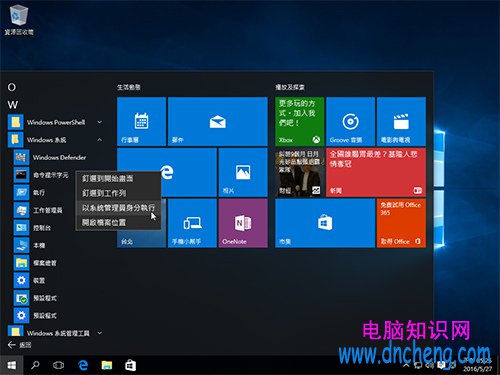Image resolution: width=500 pixels, height=375 pixels.
Task: Open the 電影與電視 movies tile
Action: coord(401,122)
